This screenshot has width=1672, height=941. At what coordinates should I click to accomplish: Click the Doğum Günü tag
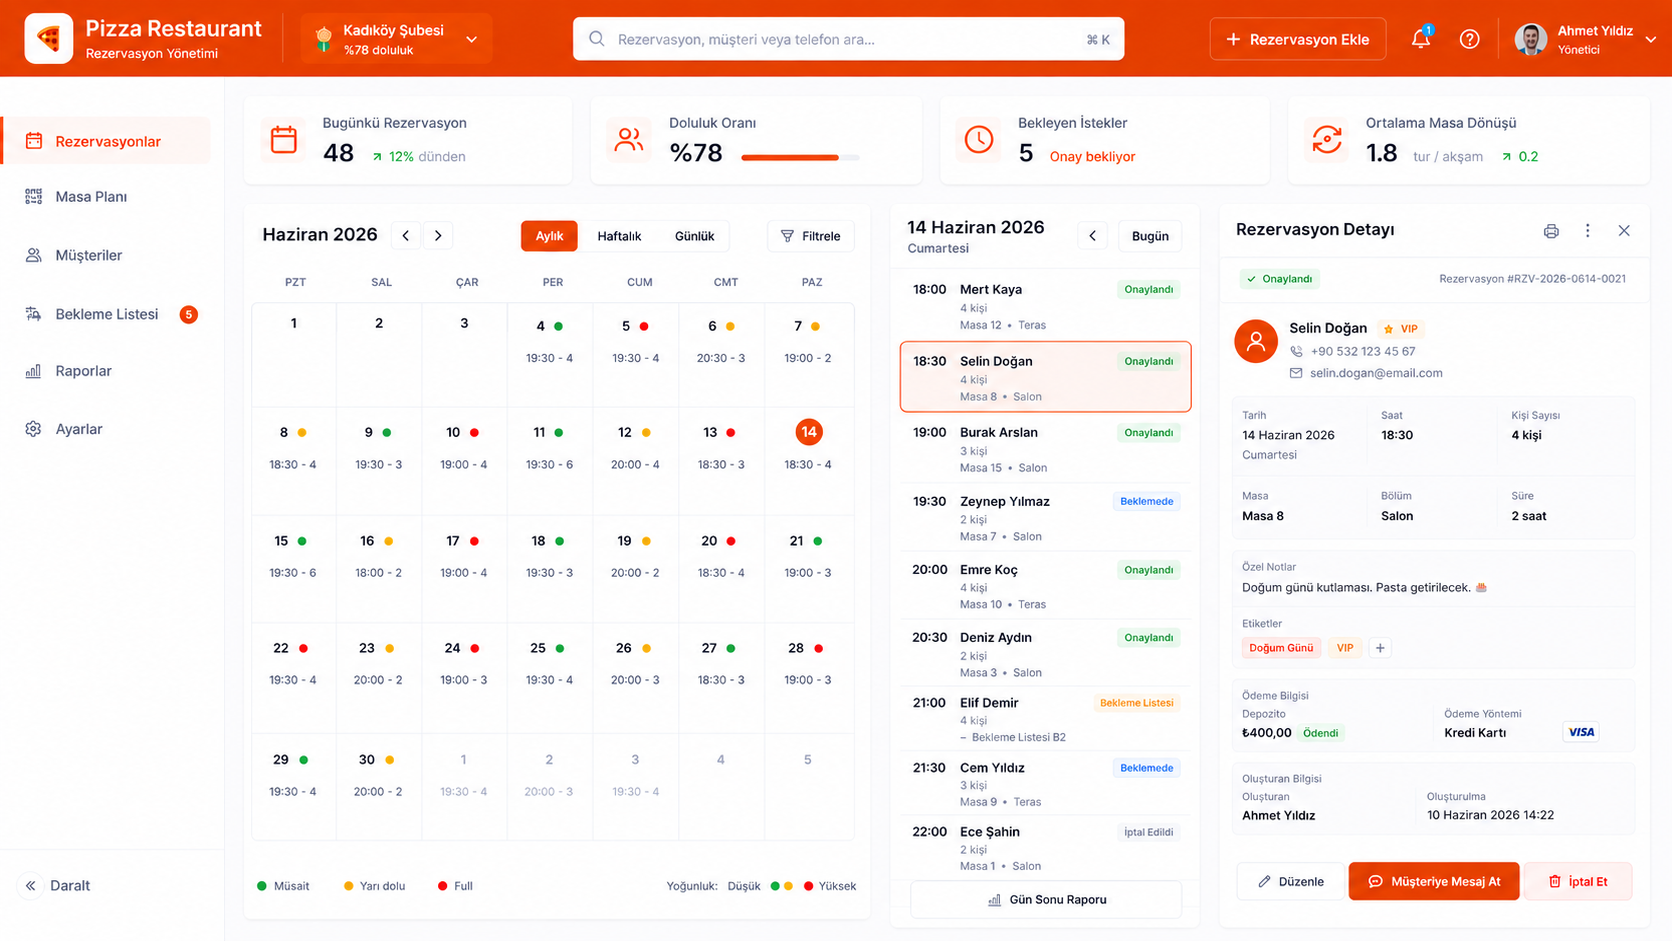click(x=1281, y=648)
